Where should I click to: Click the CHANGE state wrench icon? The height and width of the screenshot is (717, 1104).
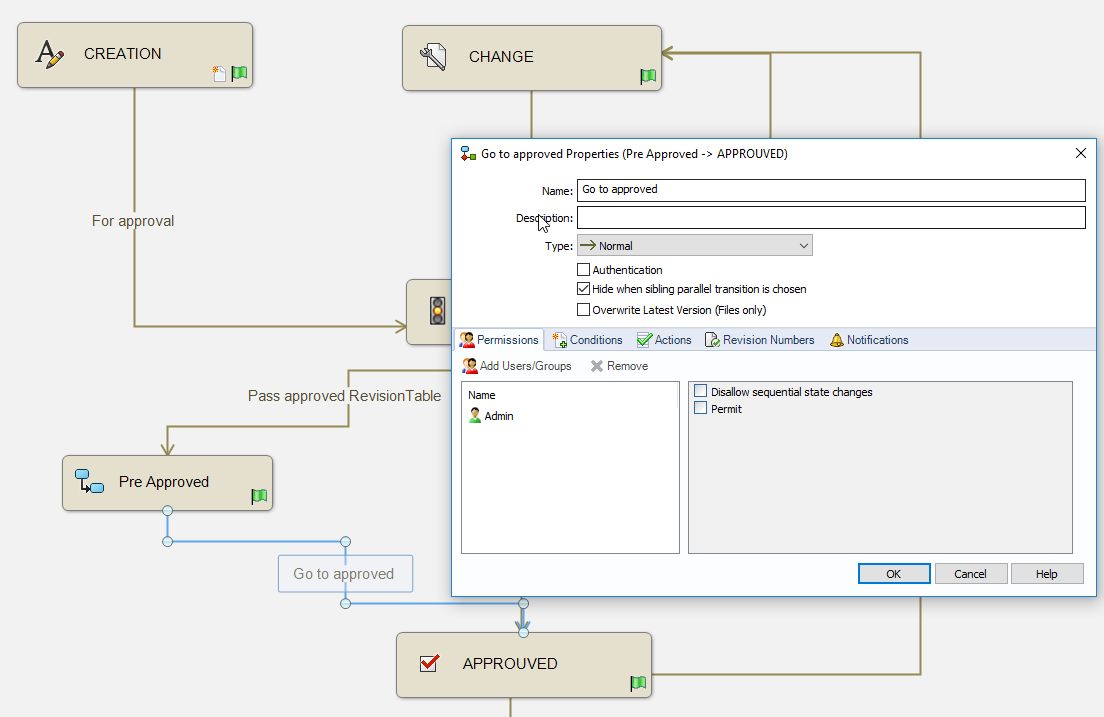434,57
